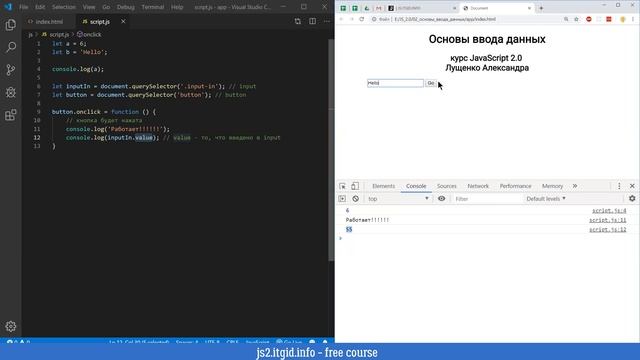Click the zoom magnifier in address bar
640x360 pixels.
coord(566,19)
